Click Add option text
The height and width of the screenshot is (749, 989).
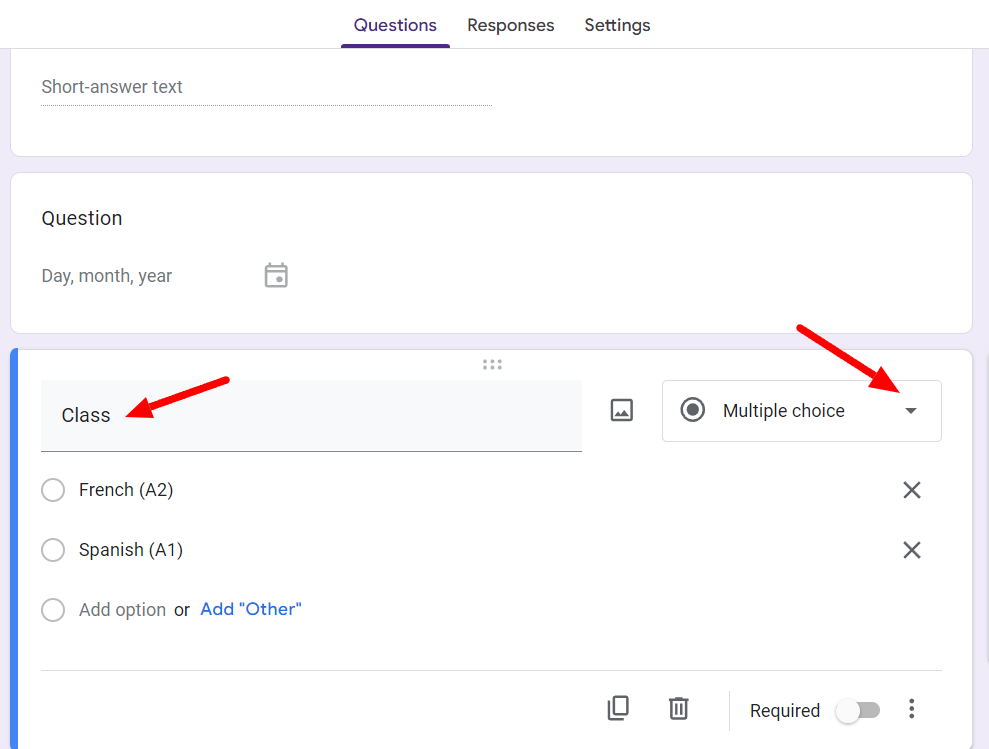pyautogui.click(x=122, y=610)
